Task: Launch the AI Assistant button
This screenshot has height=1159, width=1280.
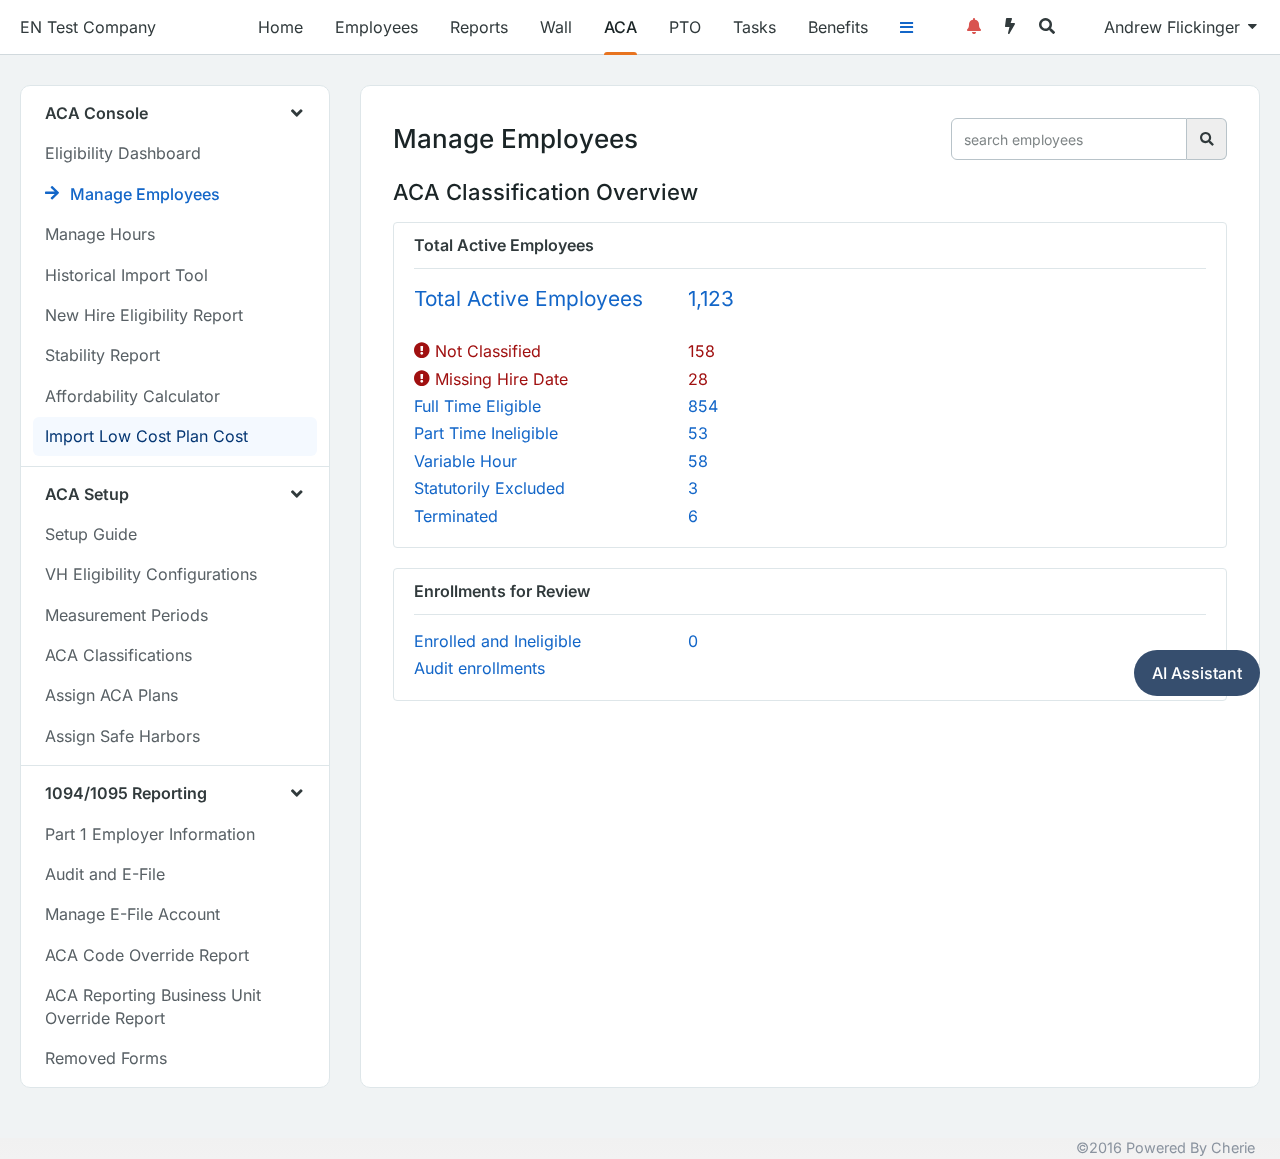Action: (1197, 673)
